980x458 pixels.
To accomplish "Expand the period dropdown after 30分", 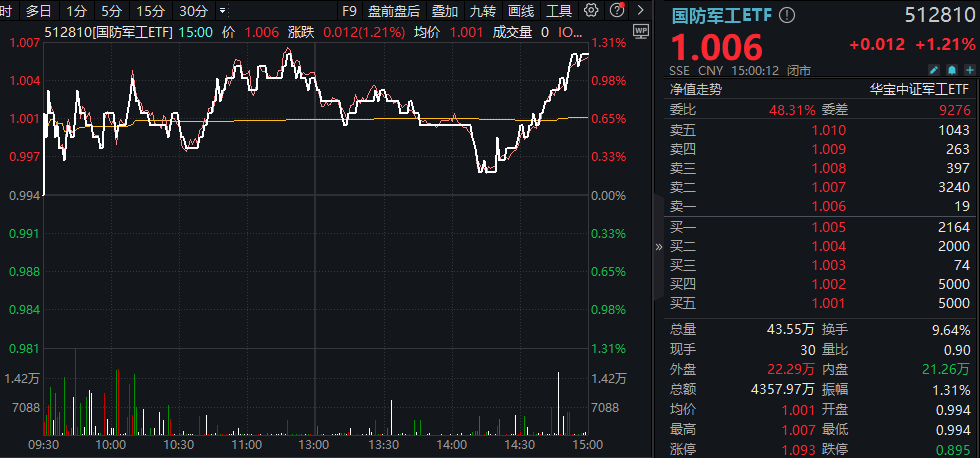I will click(221, 11).
